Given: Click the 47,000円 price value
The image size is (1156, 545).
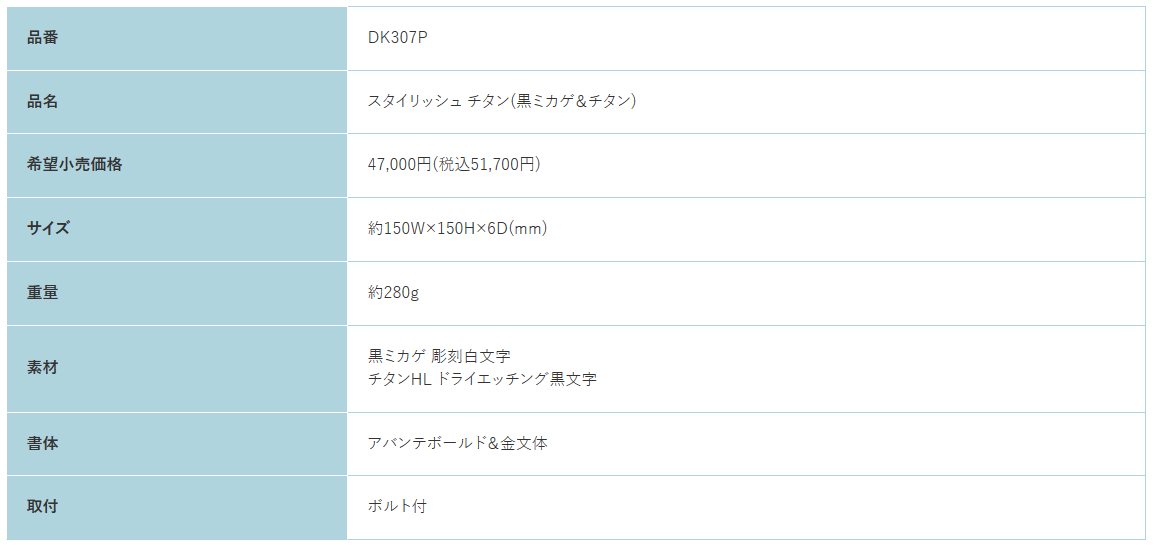Looking at the screenshot, I should pos(399,164).
